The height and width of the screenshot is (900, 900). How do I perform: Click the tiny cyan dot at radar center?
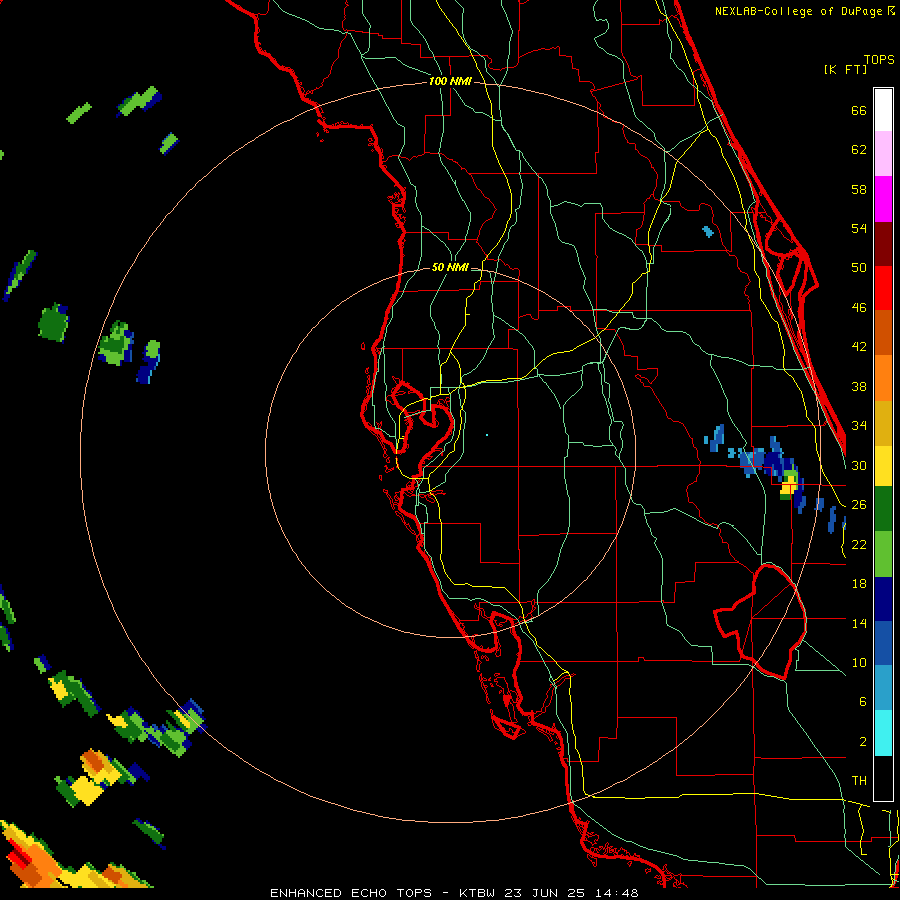point(487,435)
